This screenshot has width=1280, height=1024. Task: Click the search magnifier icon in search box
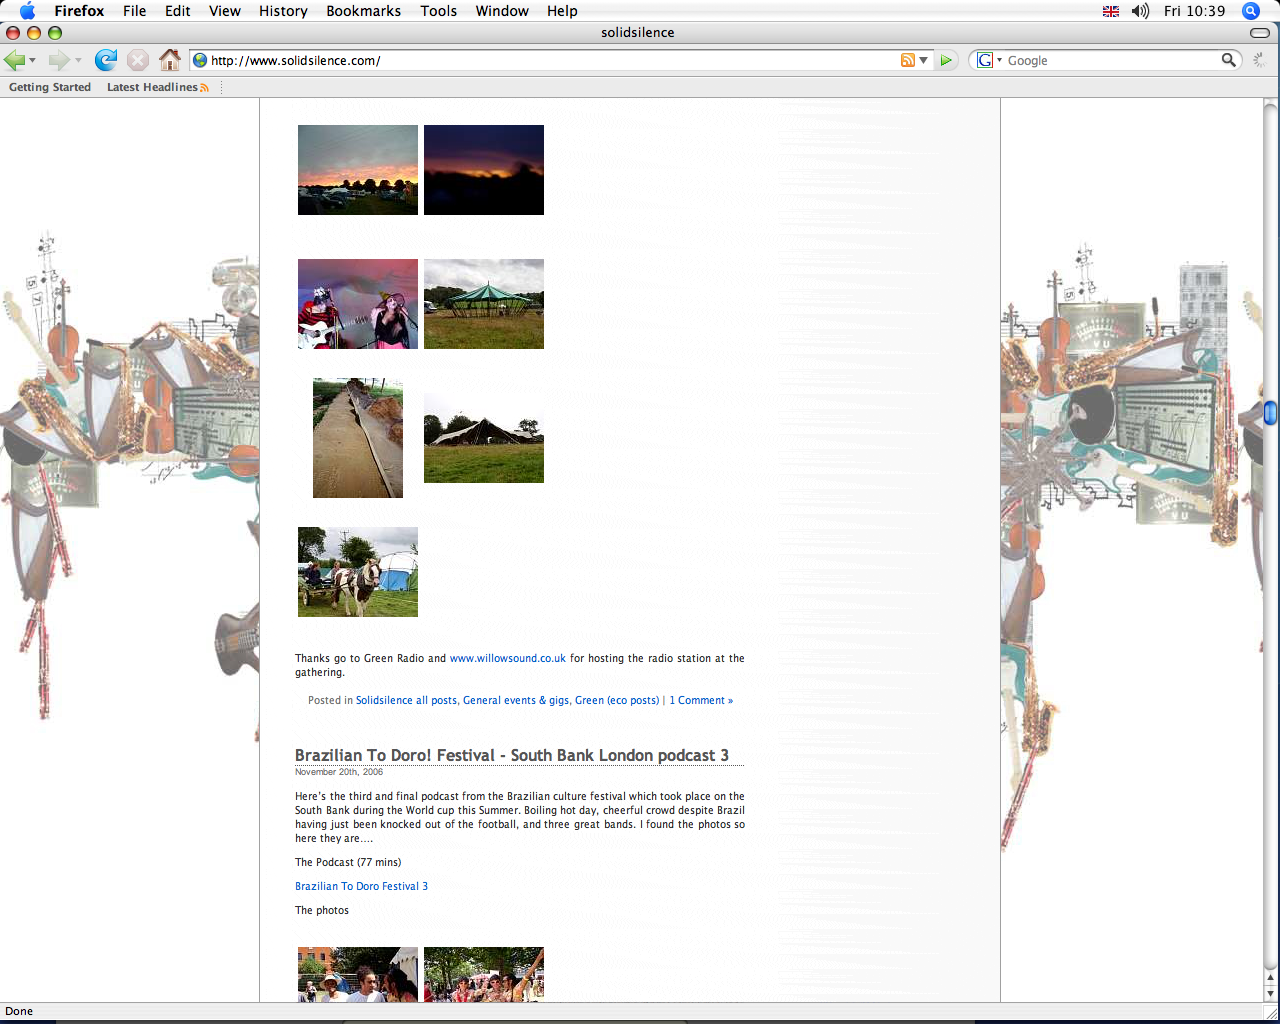[1228, 60]
